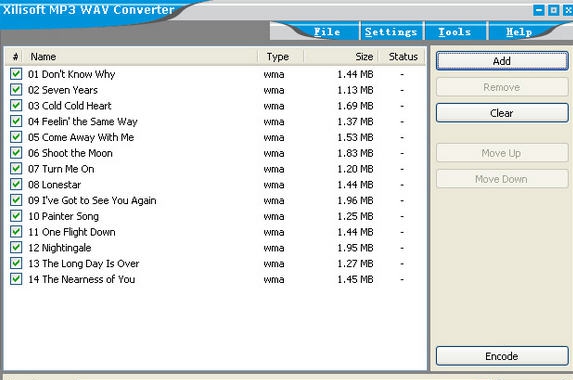The width and height of the screenshot is (573, 380).
Task: Clear the file list with Clear button
Action: pyautogui.click(x=502, y=113)
